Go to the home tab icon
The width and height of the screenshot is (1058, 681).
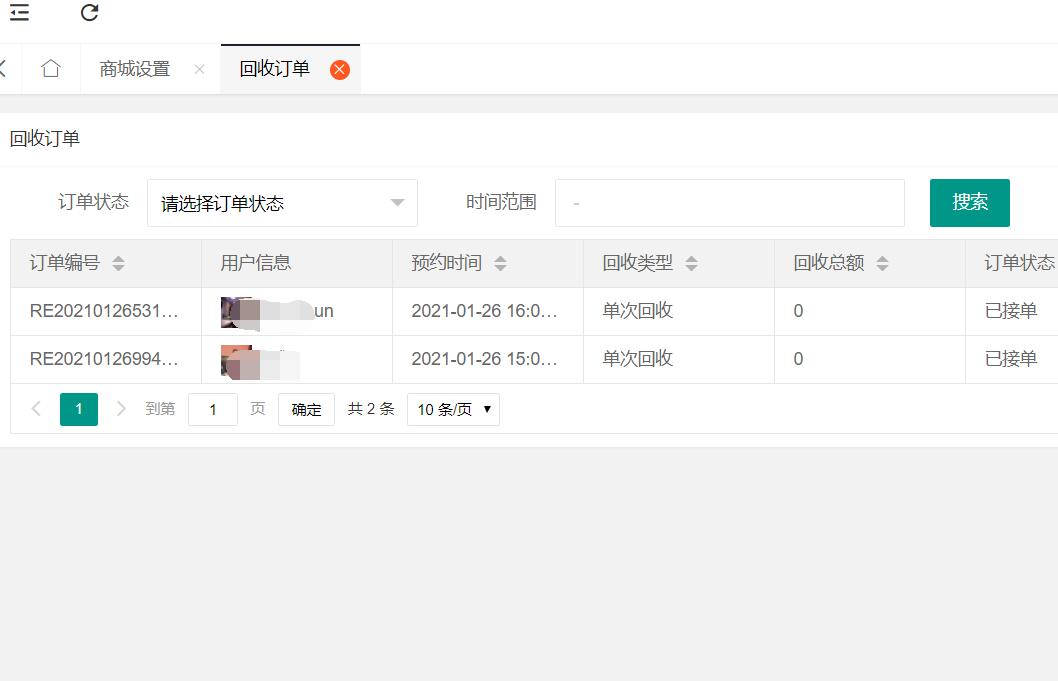(x=51, y=68)
